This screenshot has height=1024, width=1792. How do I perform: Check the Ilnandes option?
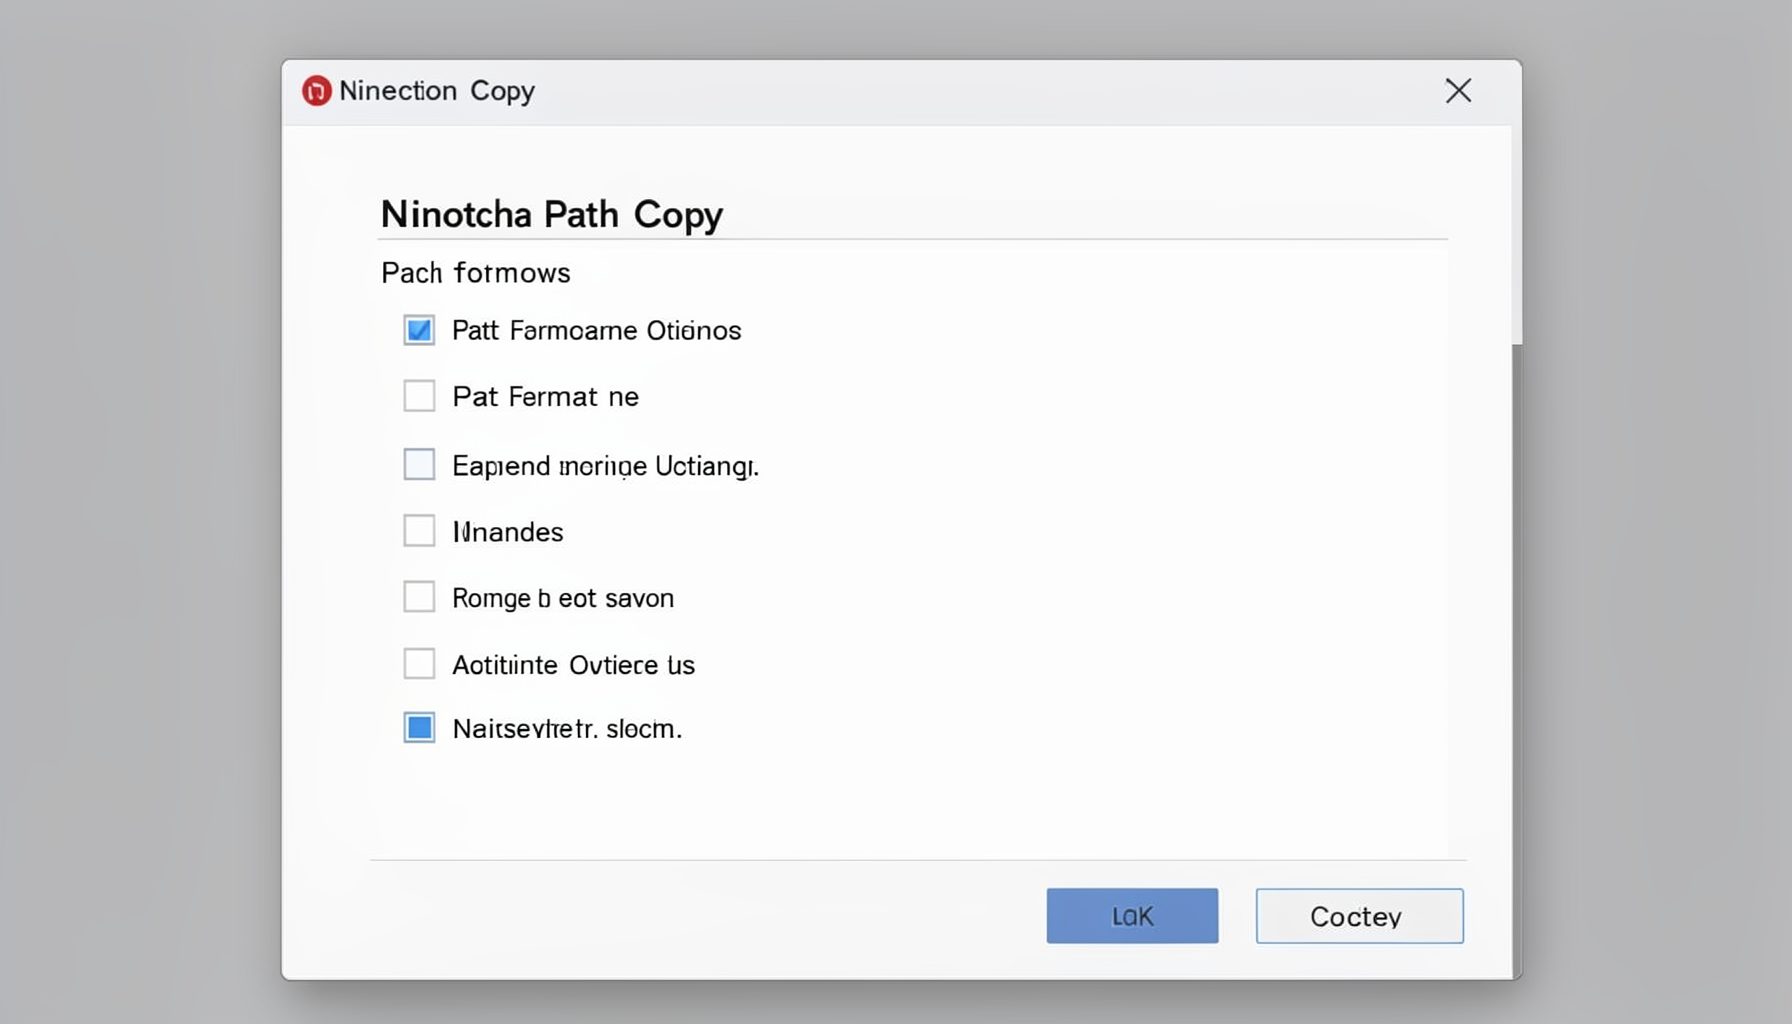(419, 530)
